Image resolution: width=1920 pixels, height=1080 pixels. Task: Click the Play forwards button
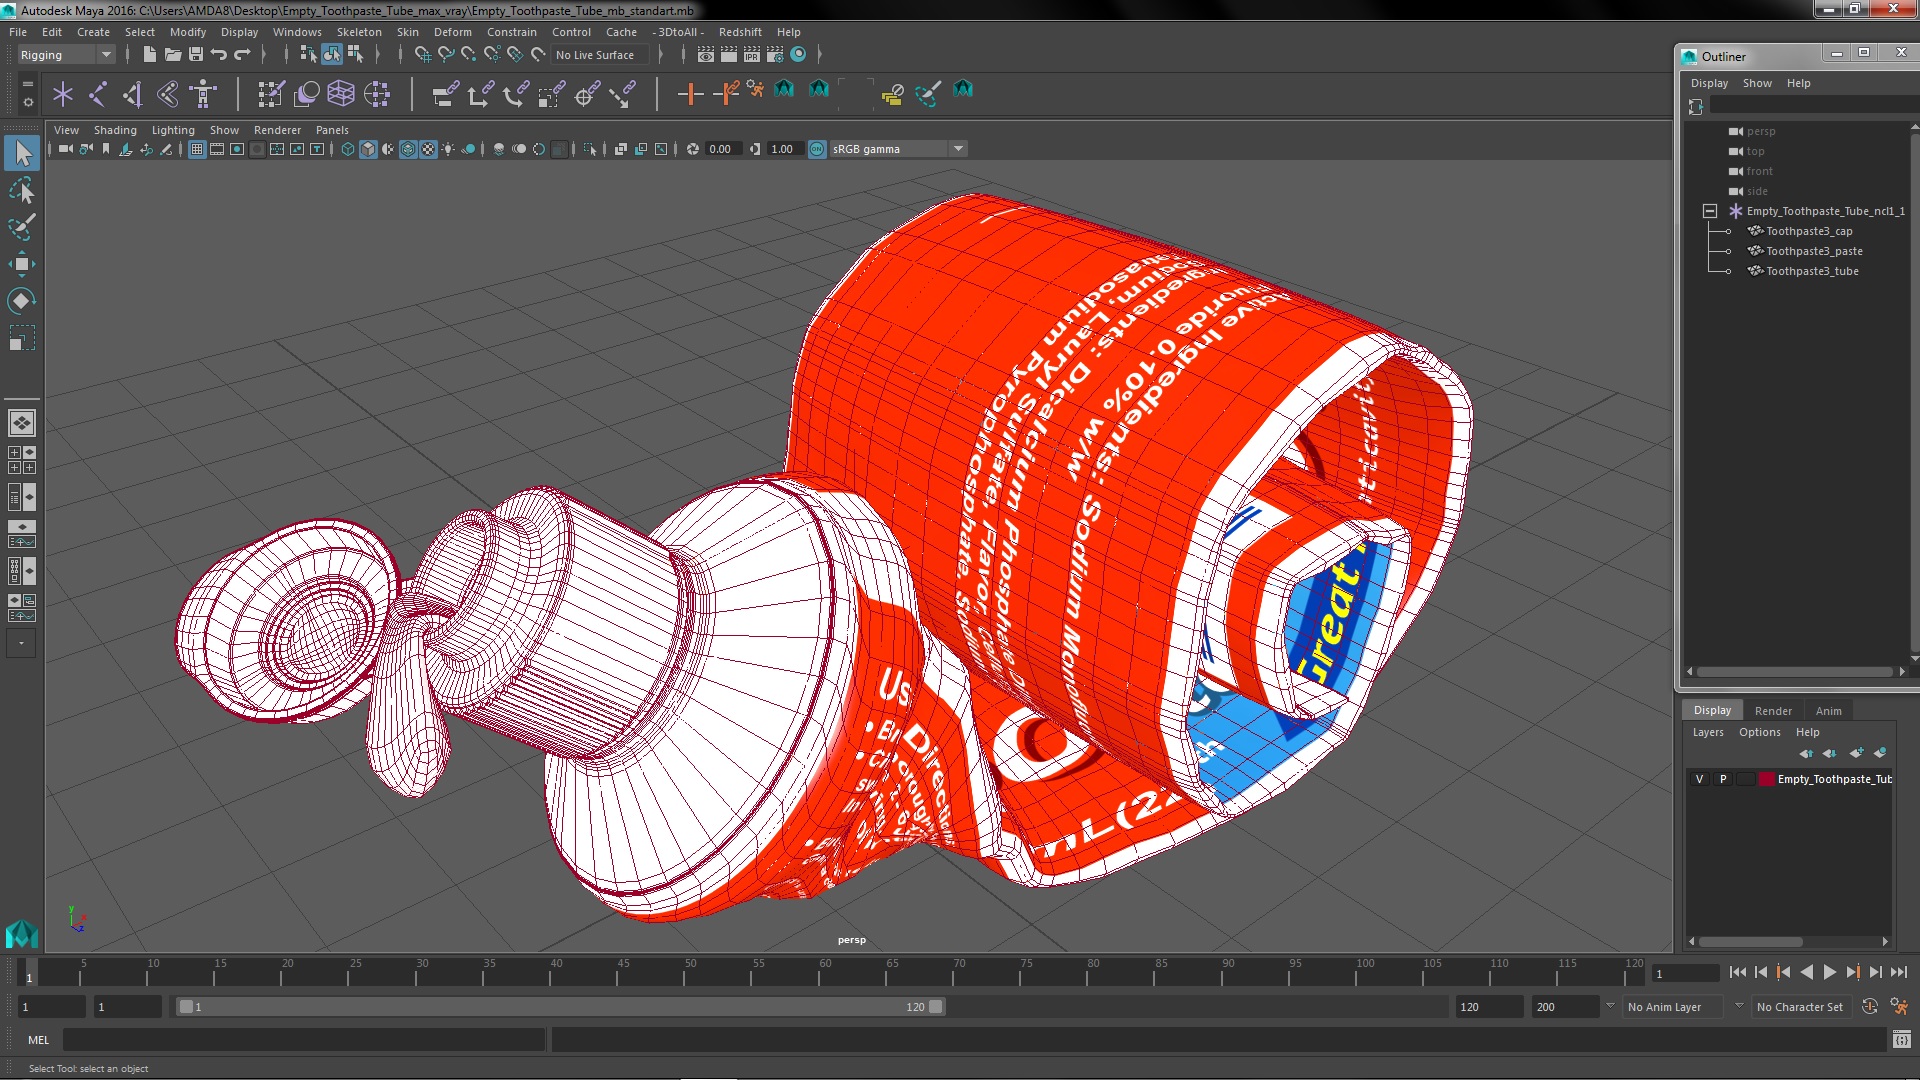(1829, 972)
